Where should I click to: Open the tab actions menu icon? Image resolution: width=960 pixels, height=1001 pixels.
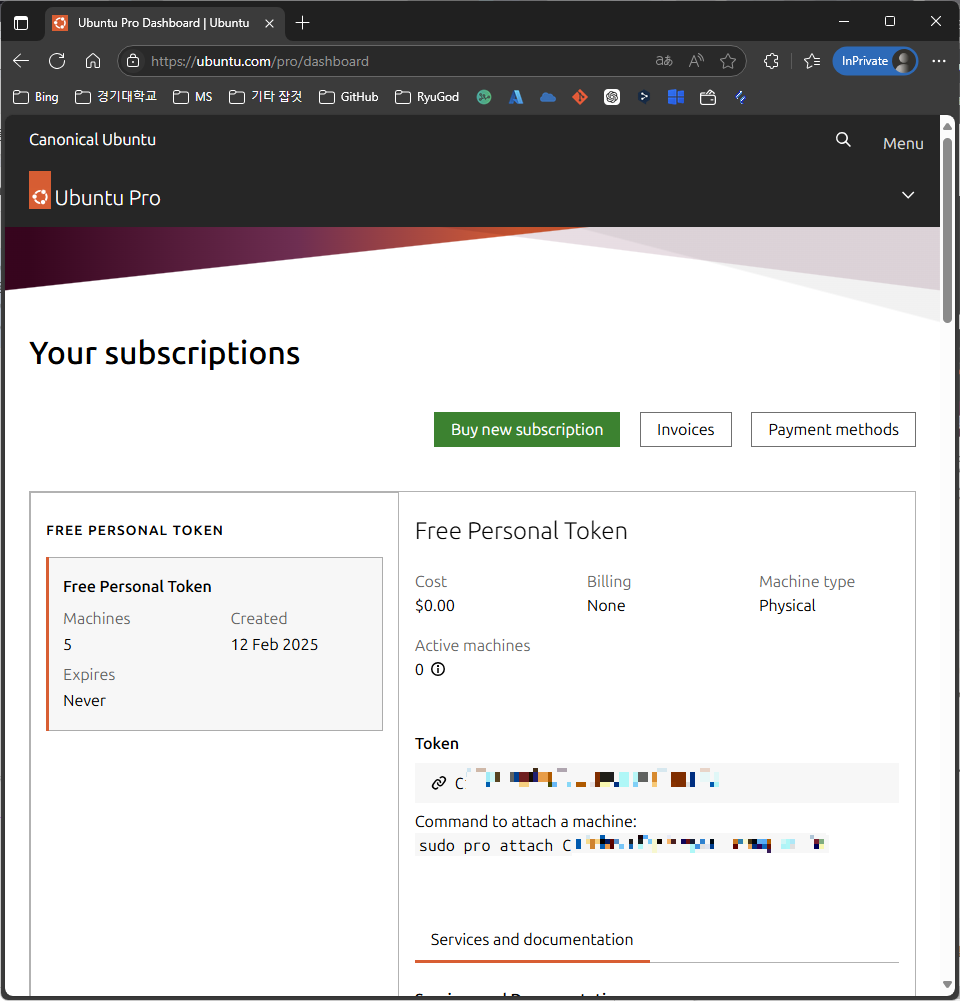[x=21, y=23]
